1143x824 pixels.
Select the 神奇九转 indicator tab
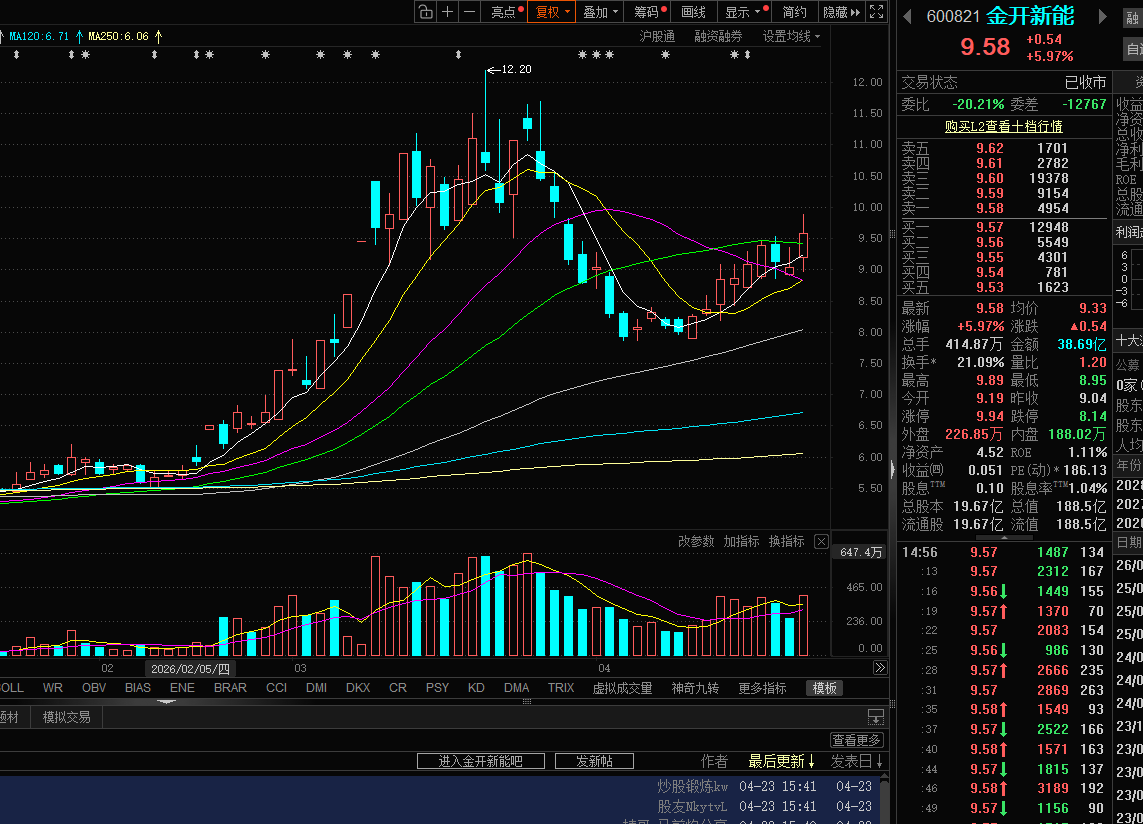[695, 688]
